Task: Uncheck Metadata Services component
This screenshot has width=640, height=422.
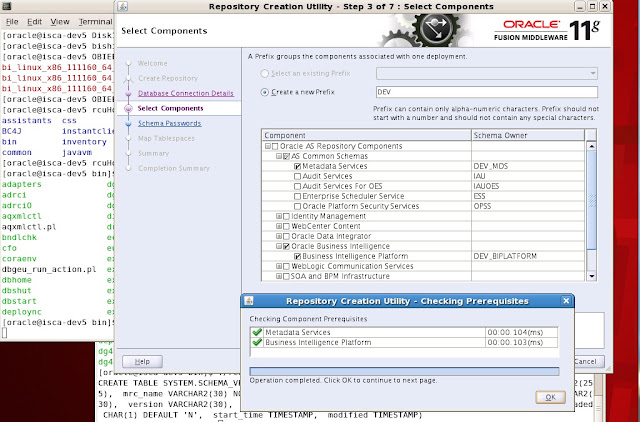Action: coord(297,166)
